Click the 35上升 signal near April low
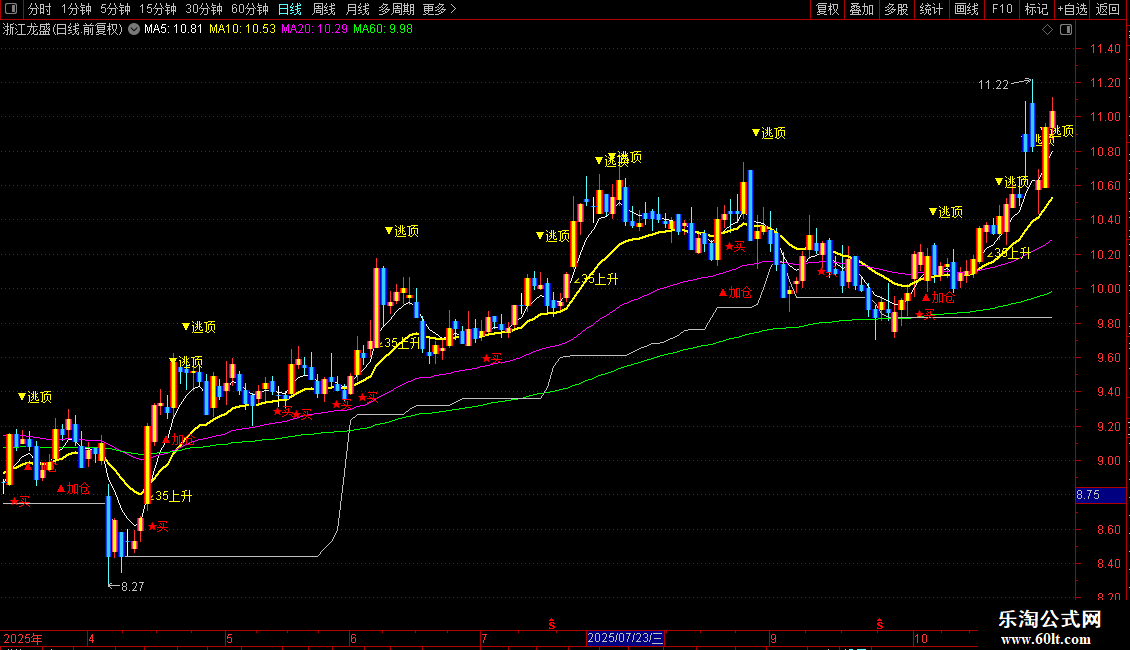The image size is (1130, 650). click(172, 496)
